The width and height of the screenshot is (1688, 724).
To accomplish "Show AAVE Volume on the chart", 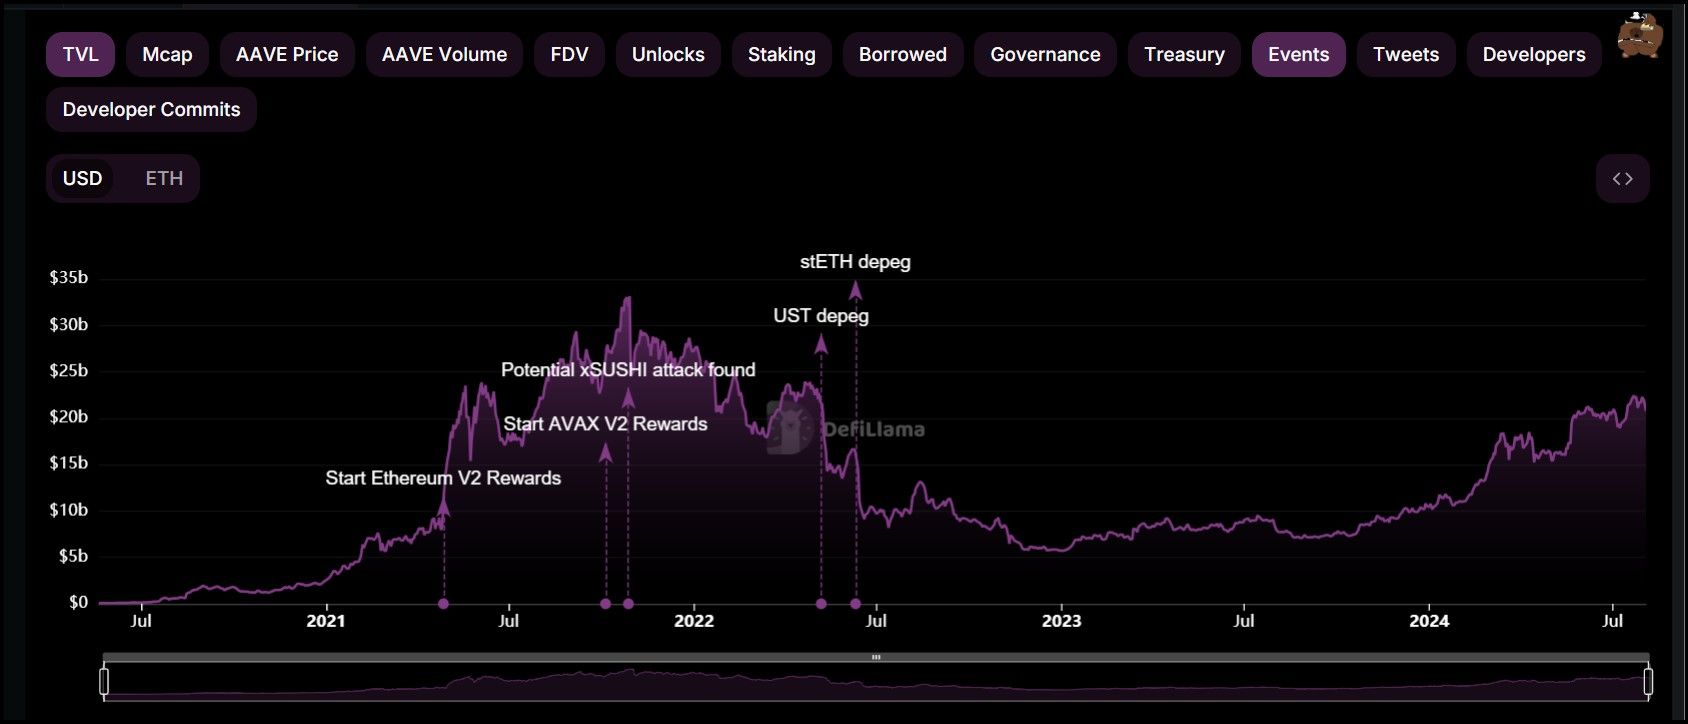I will [444, 54].
